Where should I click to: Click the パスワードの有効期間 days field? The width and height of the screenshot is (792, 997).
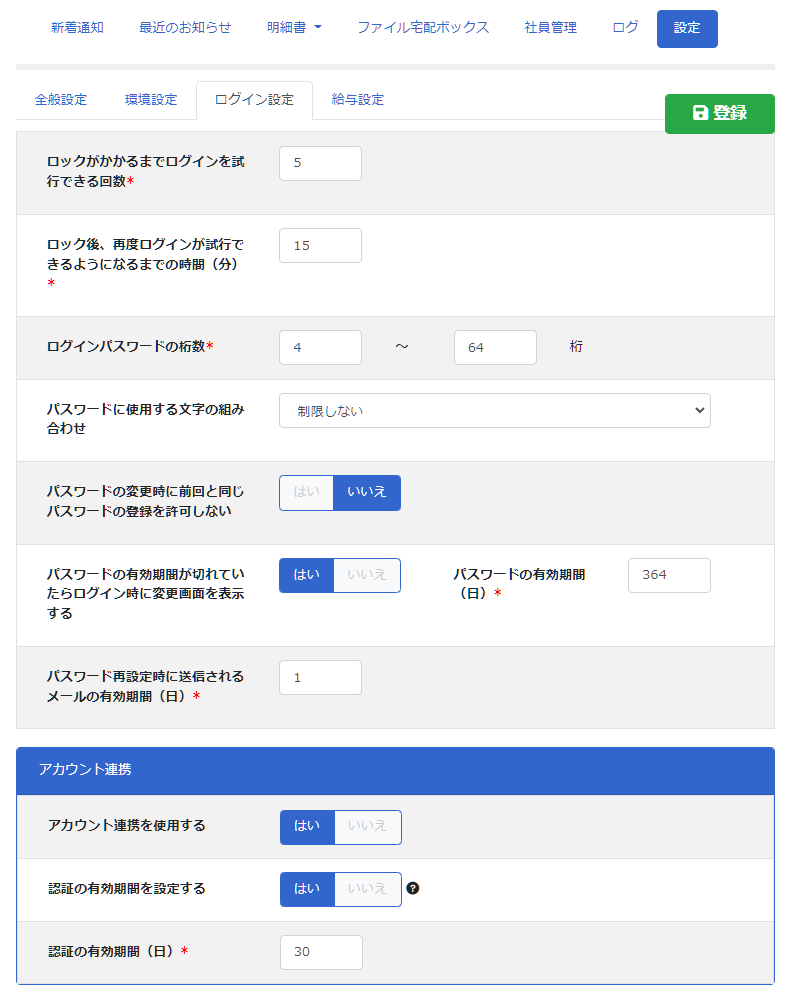point(669,575)
